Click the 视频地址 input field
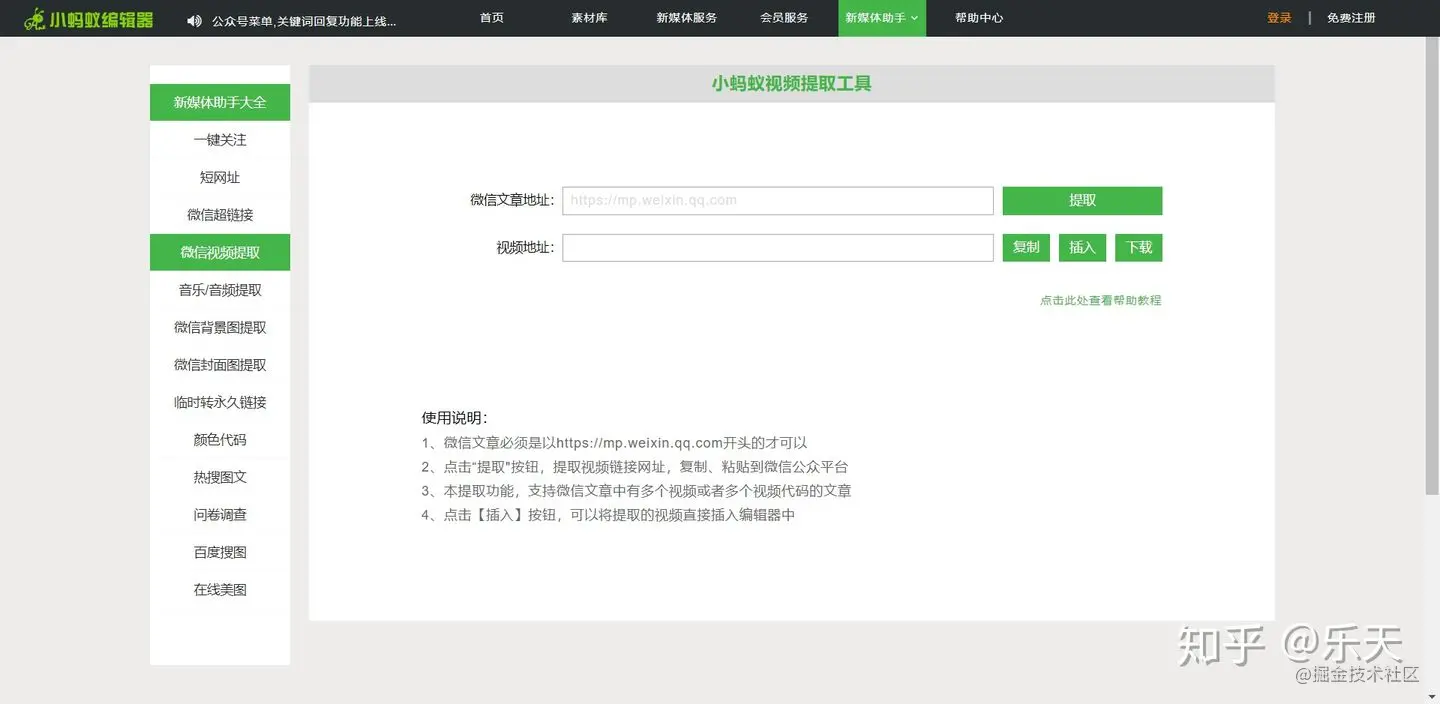The image size is (1440, 704). click(777, 247)
